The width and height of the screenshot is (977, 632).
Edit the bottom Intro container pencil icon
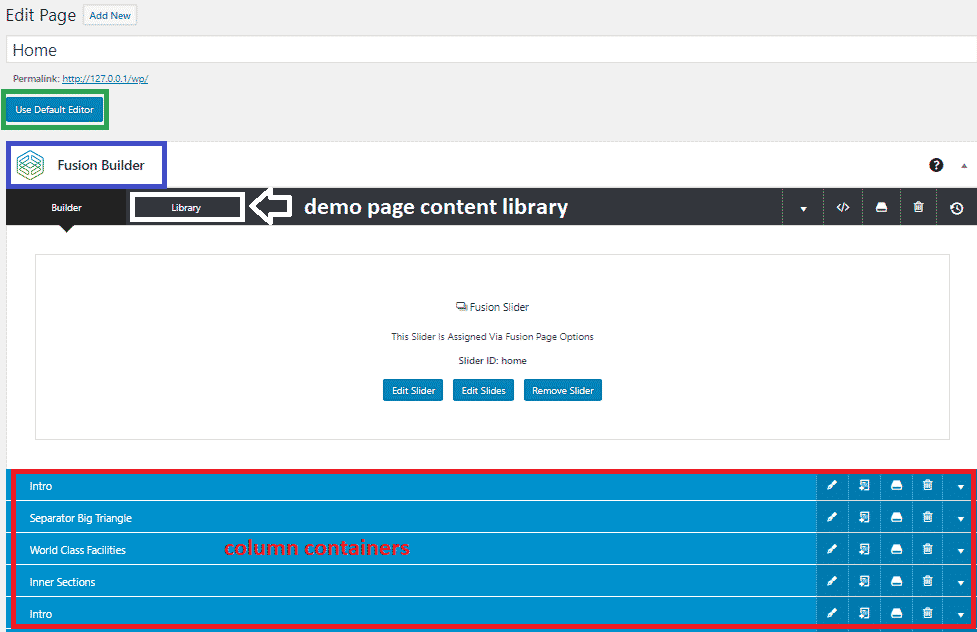(x=832, y=613)
